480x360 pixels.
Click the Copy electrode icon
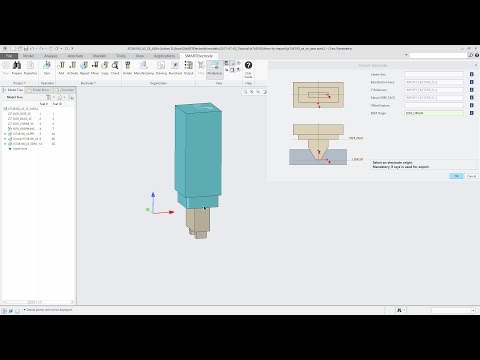[x=105, y=68]
